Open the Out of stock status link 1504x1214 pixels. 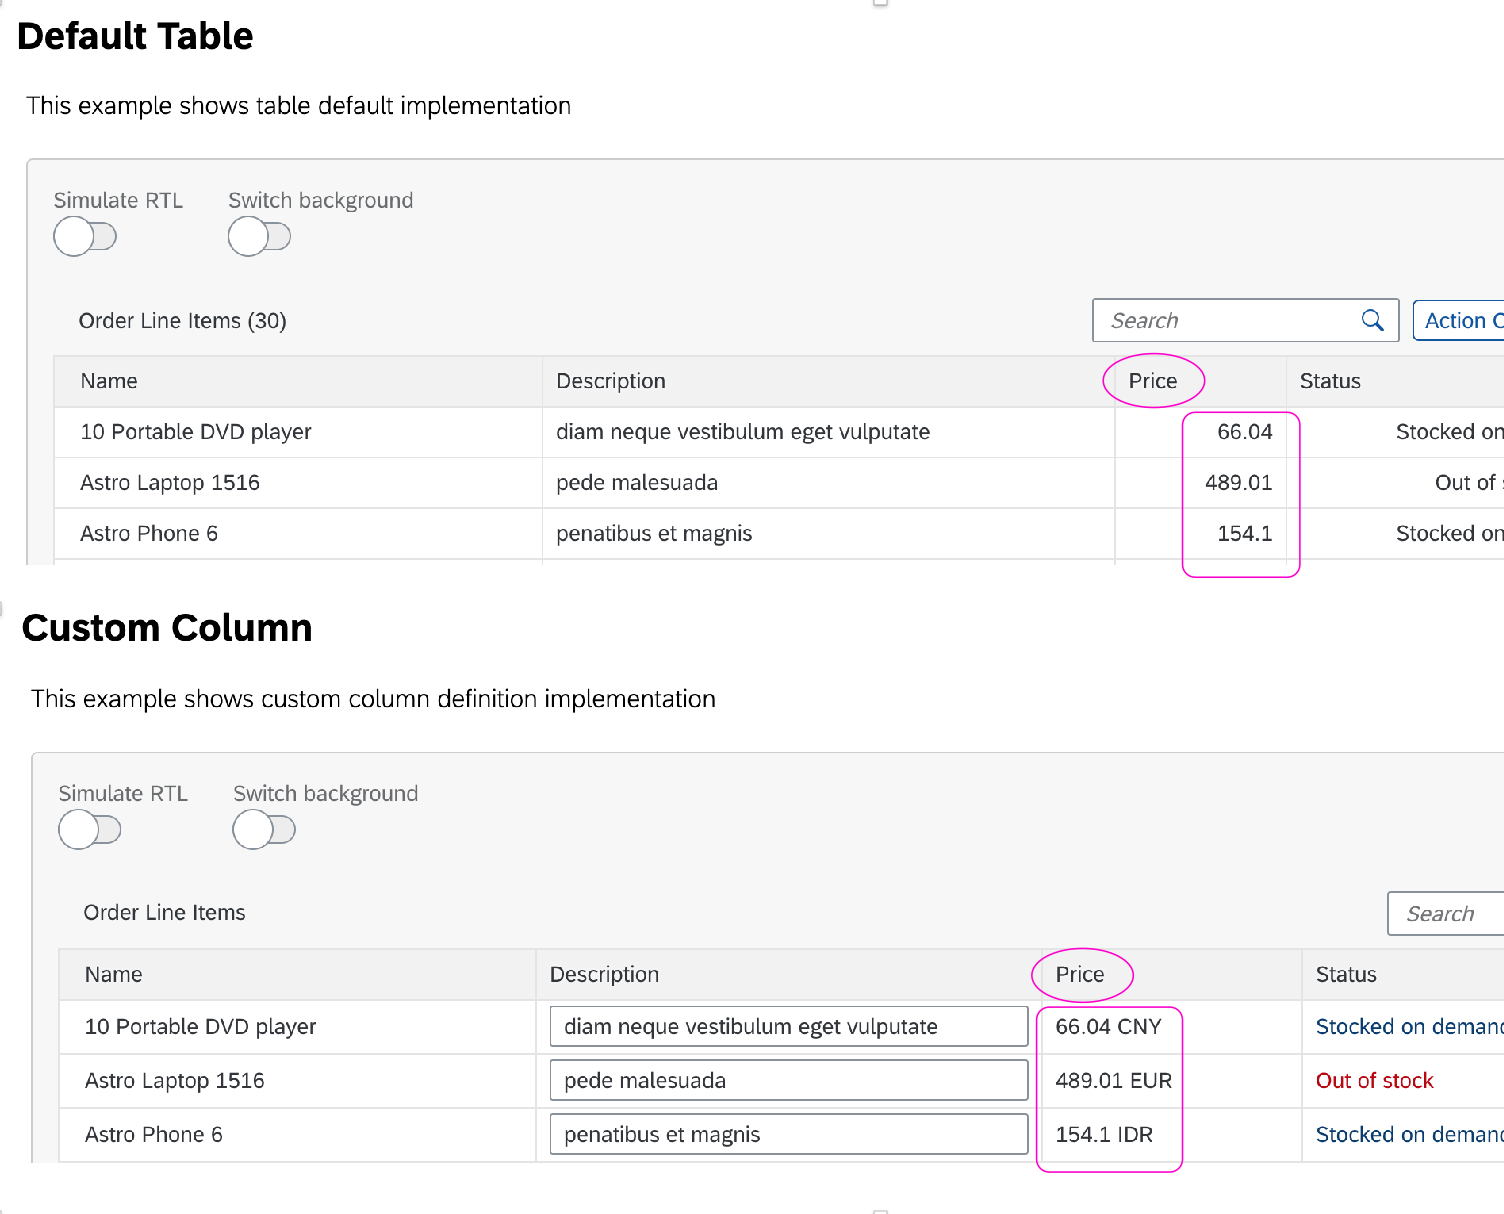point(1374,1080)
